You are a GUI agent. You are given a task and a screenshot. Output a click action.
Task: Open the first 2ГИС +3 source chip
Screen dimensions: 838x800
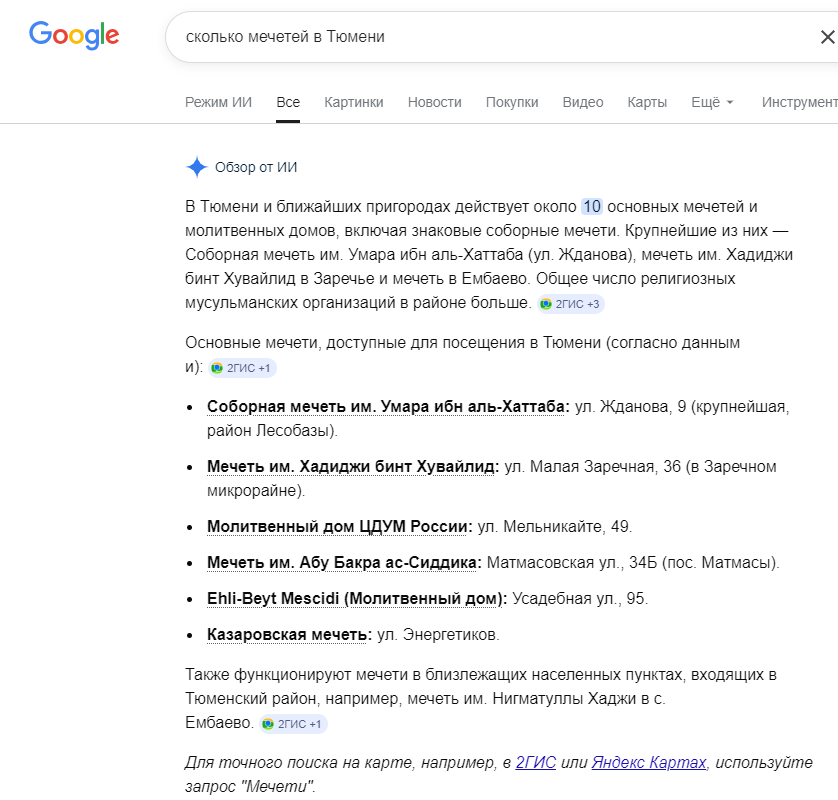tap(571, 304)
